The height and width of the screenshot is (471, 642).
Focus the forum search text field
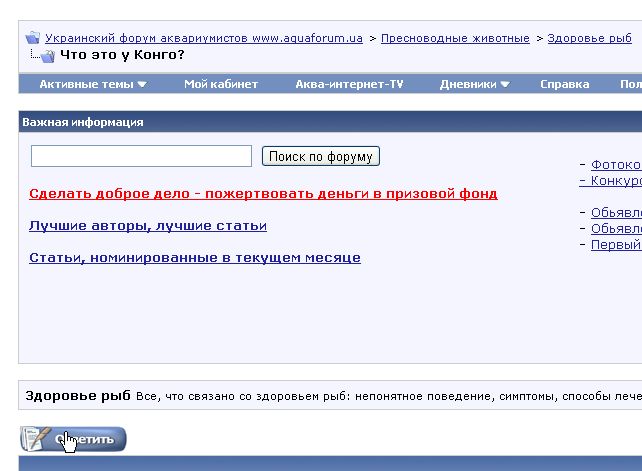coord(141,156)
